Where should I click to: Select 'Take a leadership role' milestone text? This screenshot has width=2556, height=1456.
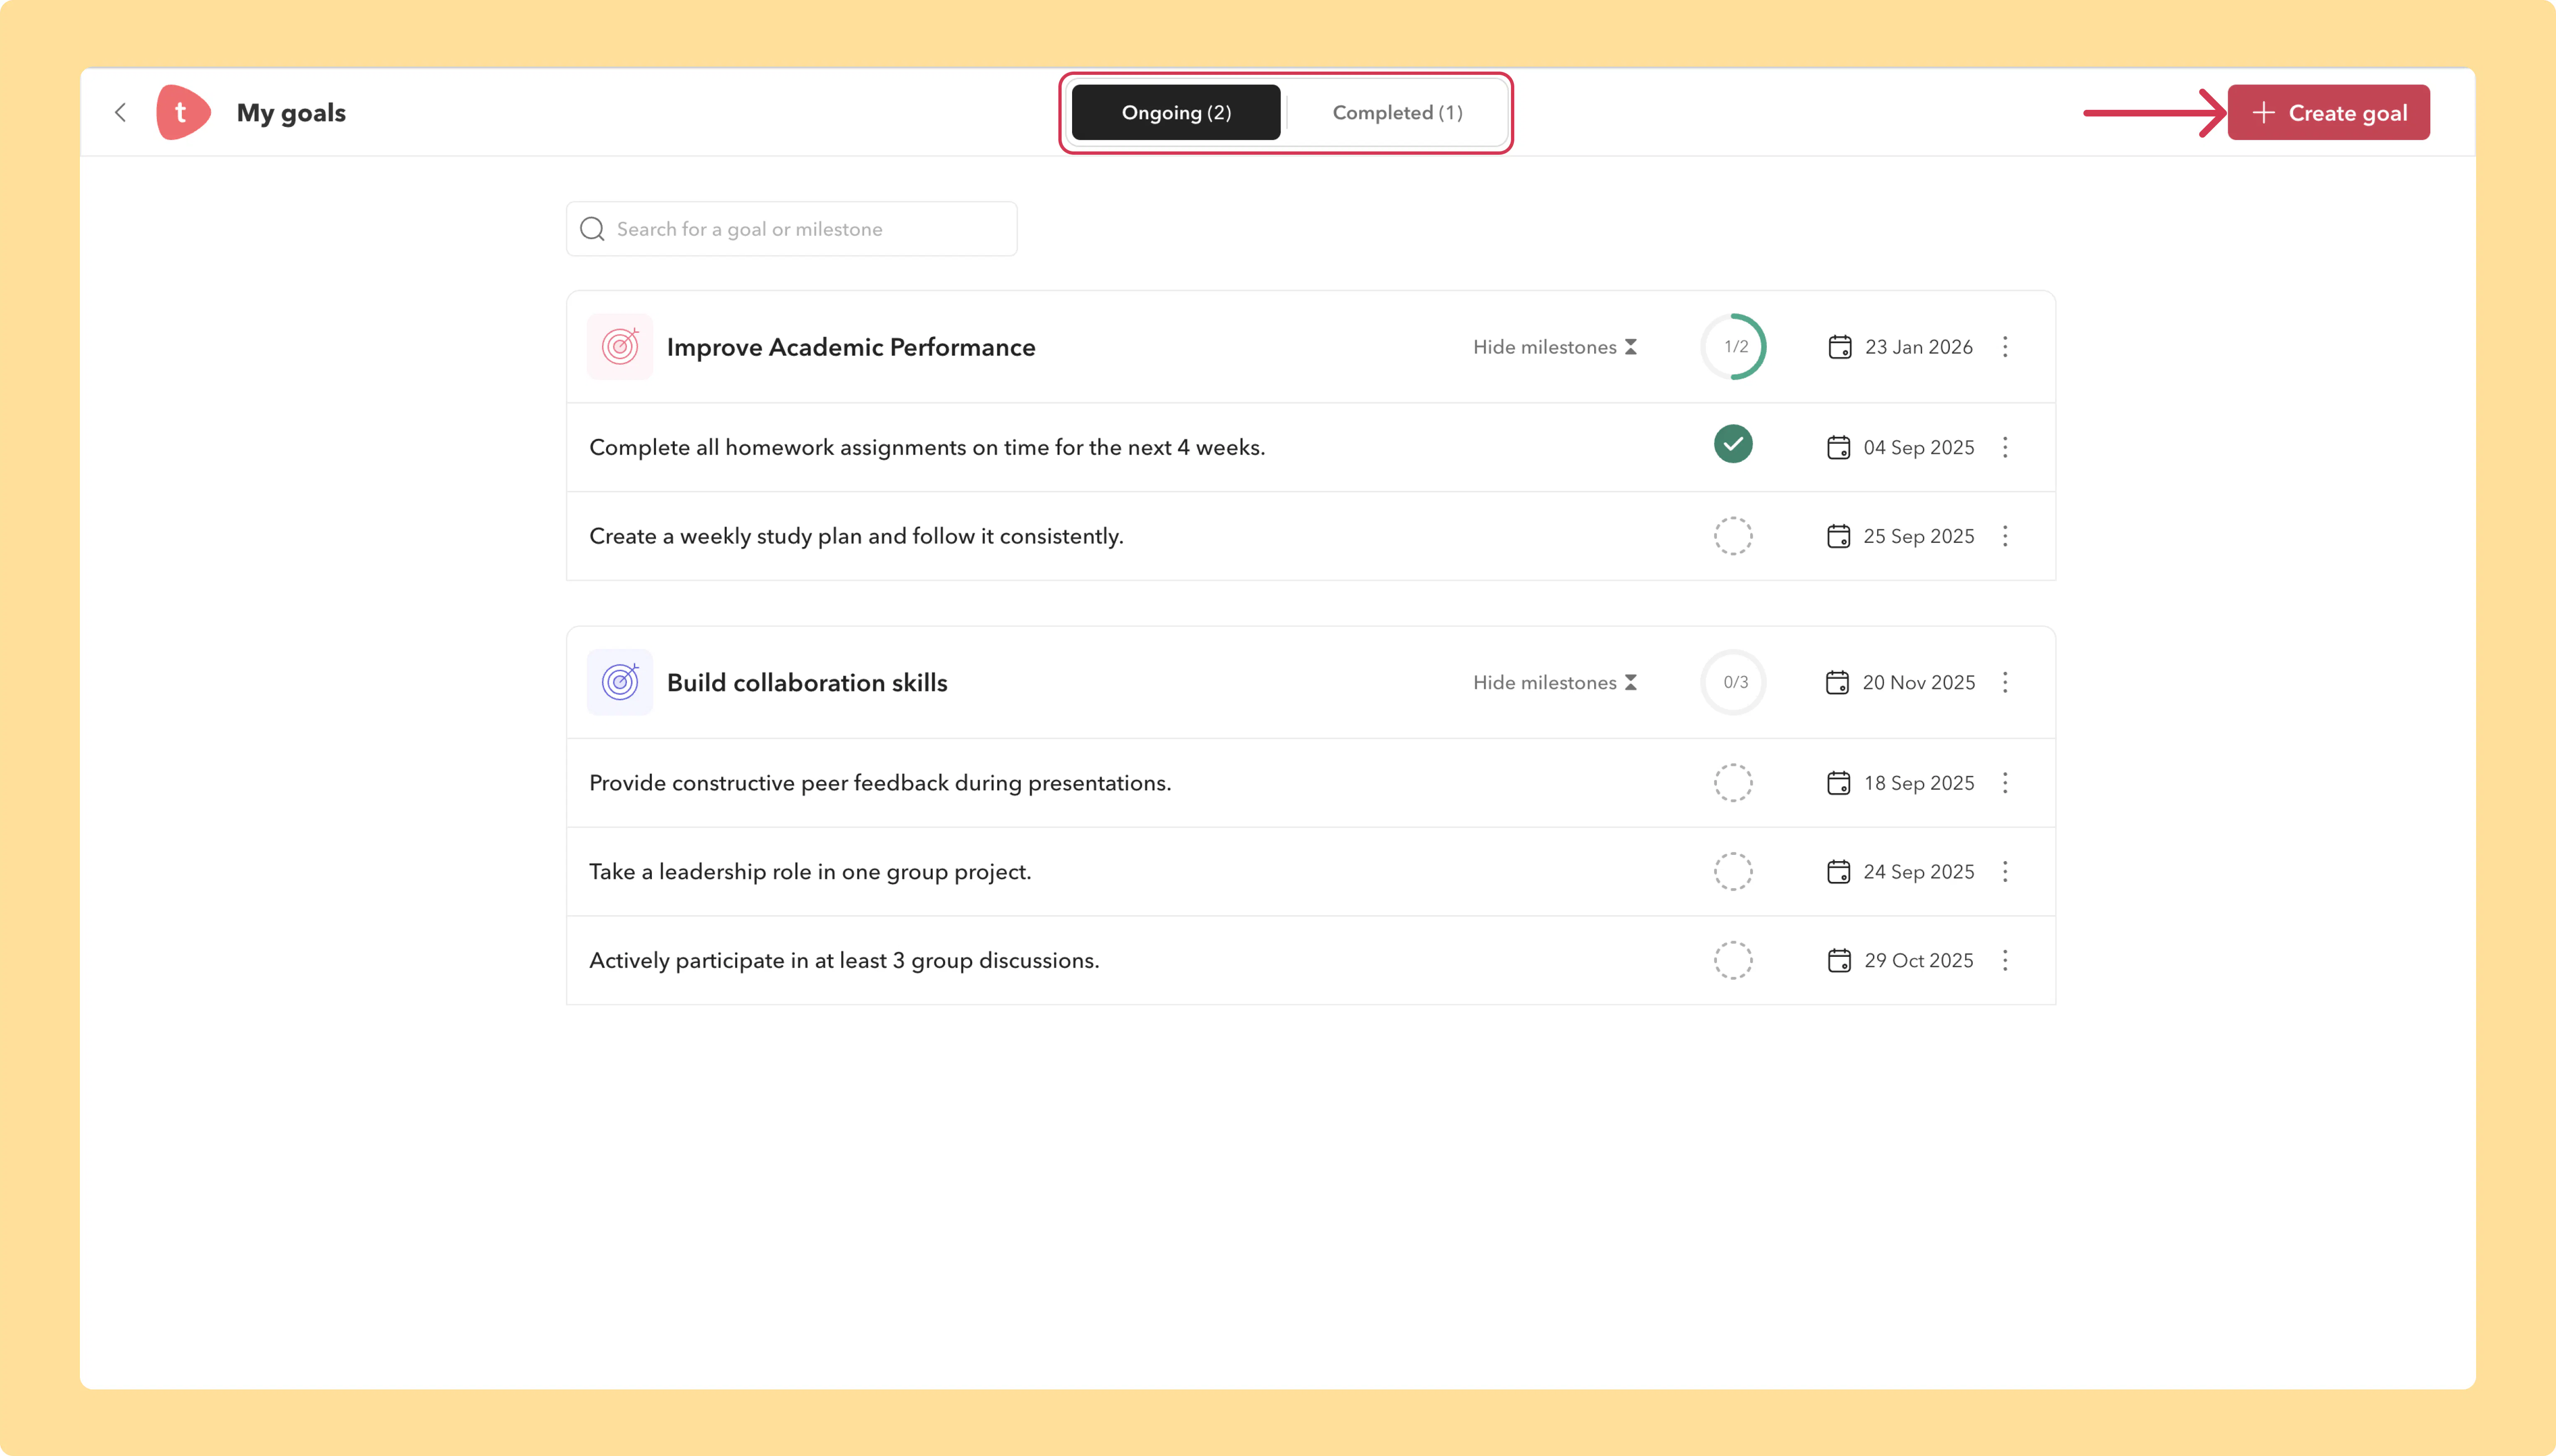[810, 872]
